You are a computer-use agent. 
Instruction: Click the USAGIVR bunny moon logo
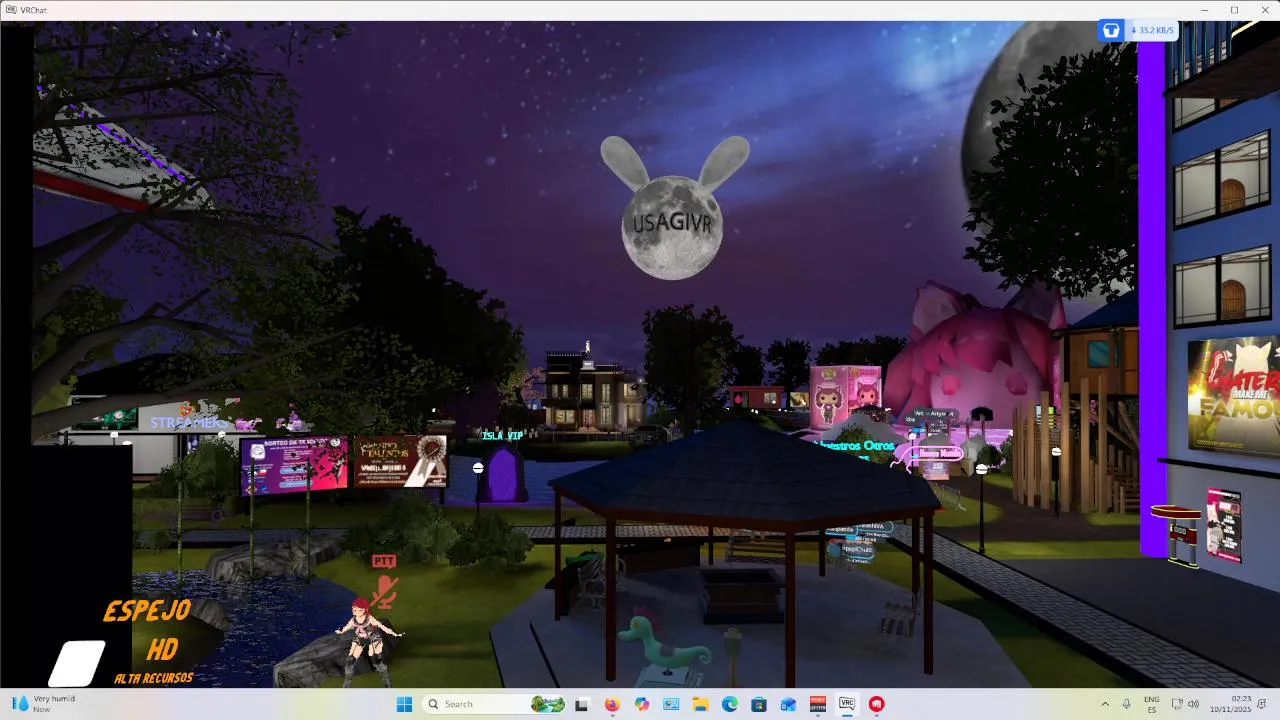tap(674, 207)
